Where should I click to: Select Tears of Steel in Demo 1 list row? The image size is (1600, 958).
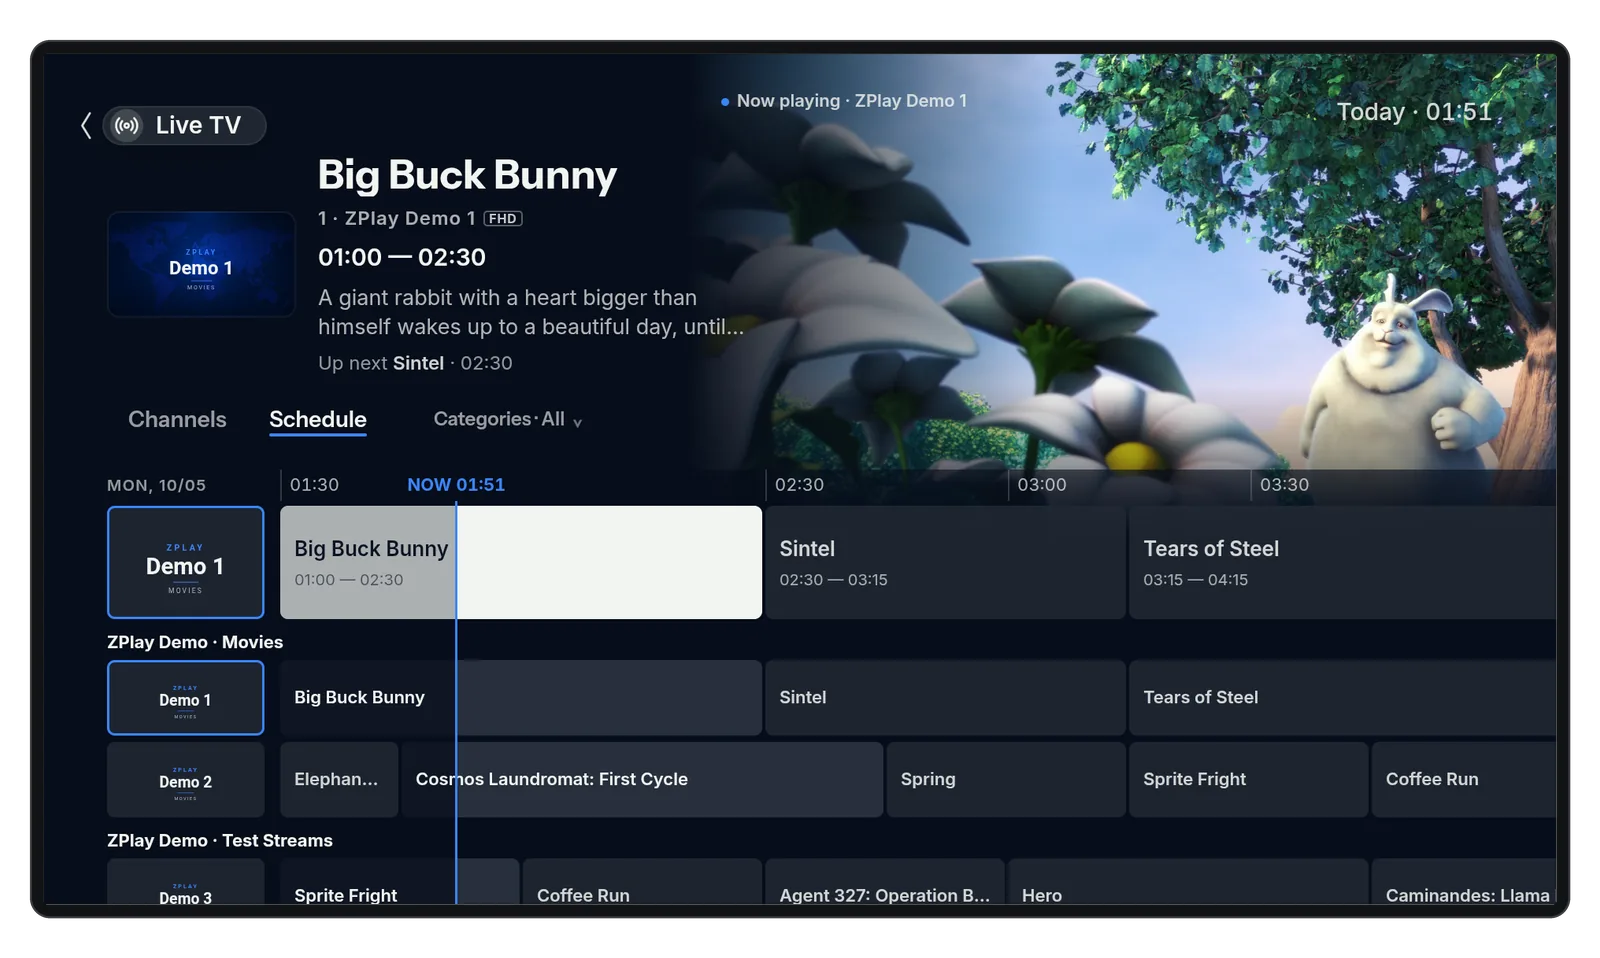(x=1343, y=698)
